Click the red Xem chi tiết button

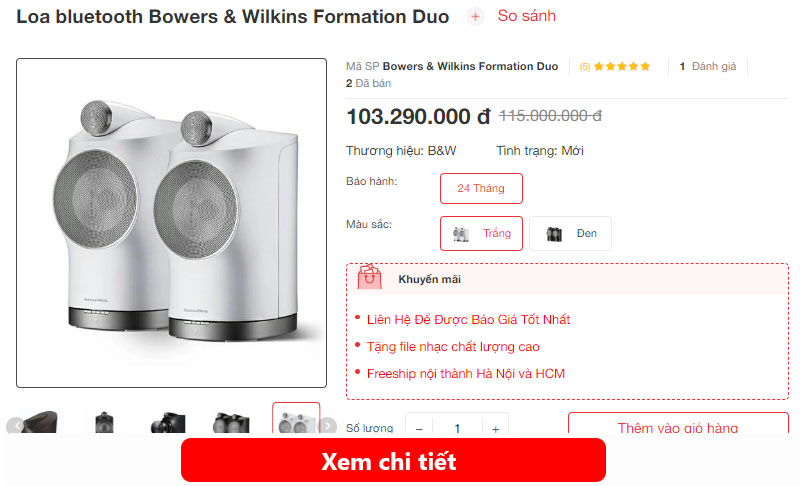[393, 460]
